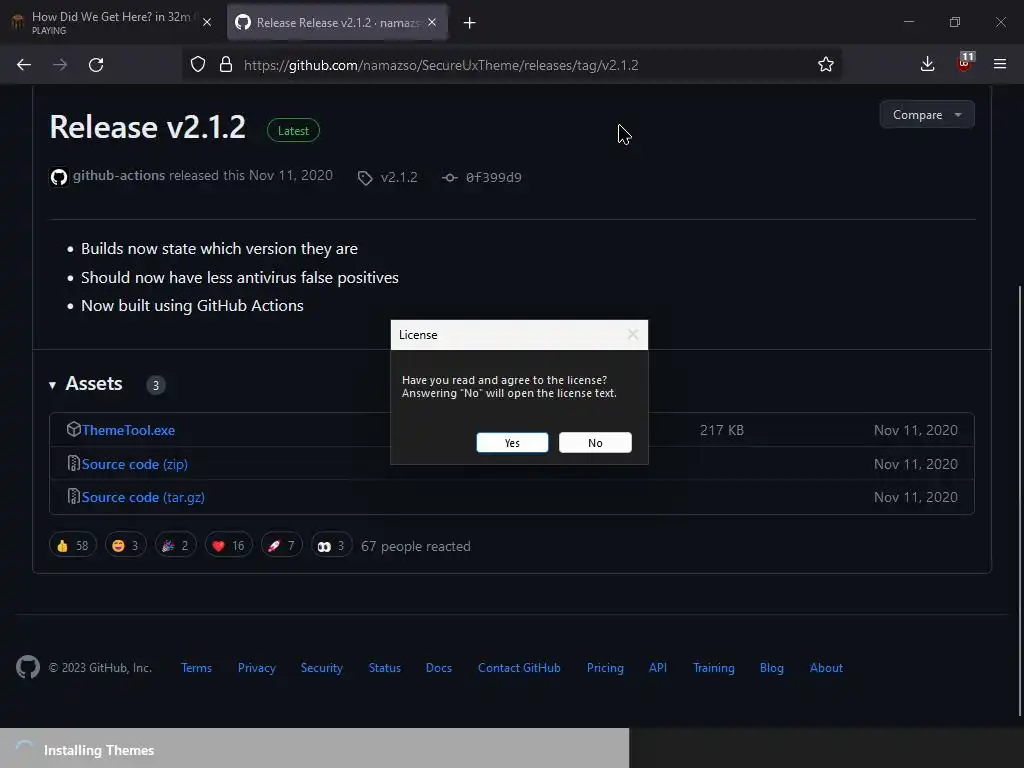Open the About footer link
1024x768 pixels.
826,668
